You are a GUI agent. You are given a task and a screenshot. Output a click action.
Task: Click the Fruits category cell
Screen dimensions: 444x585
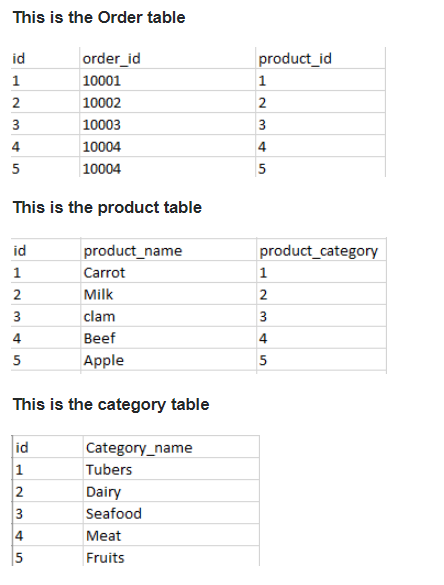coord(171,557)
